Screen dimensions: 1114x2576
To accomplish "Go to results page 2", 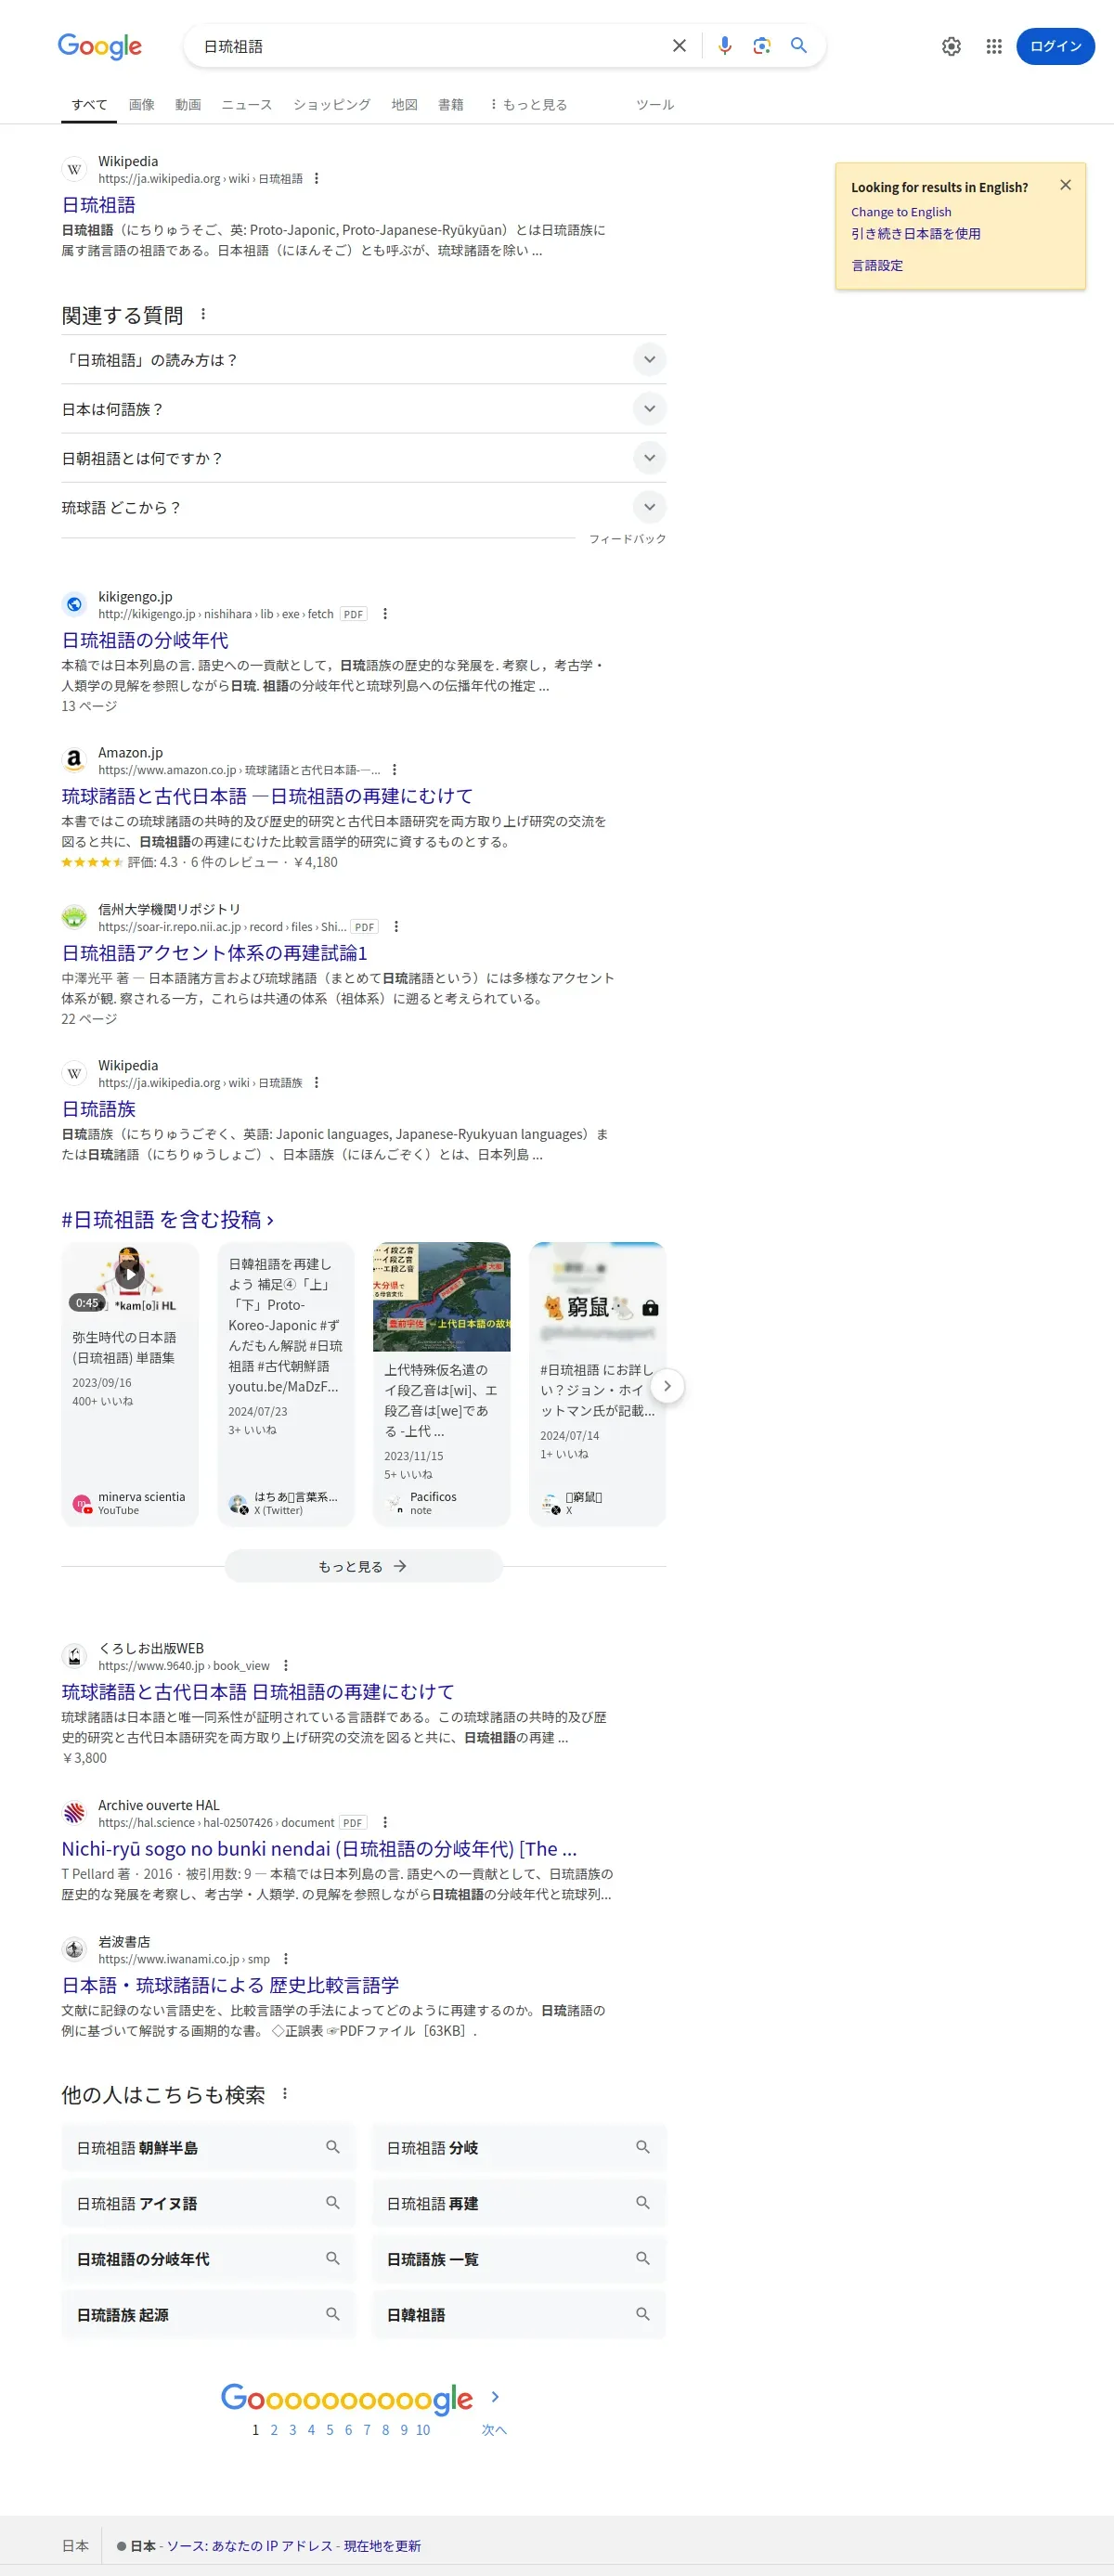I will click(274, 2429).
